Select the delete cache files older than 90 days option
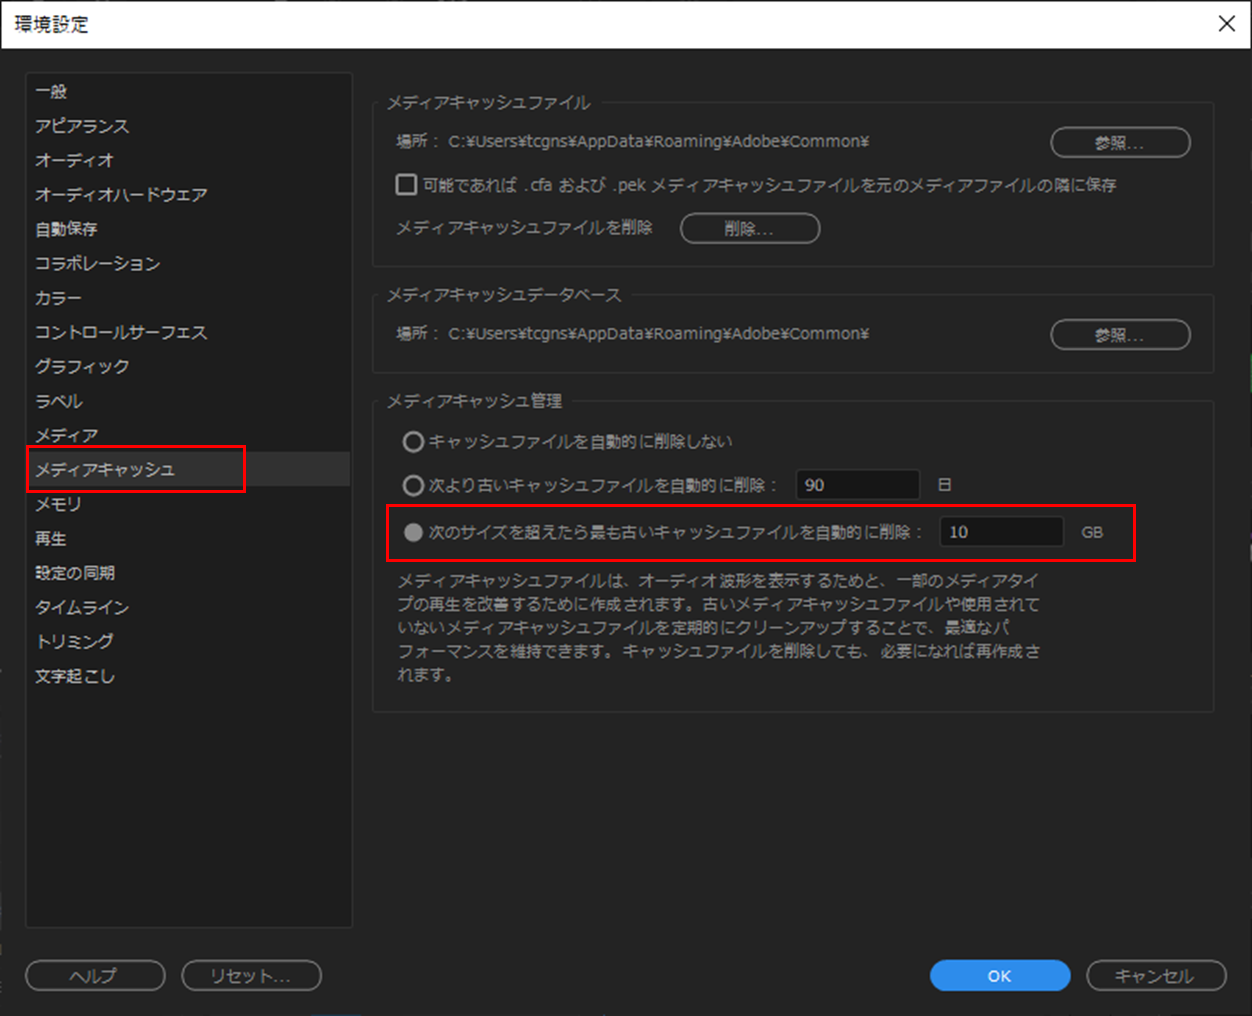1252x1016 pixels. click(x=413, y=485)
